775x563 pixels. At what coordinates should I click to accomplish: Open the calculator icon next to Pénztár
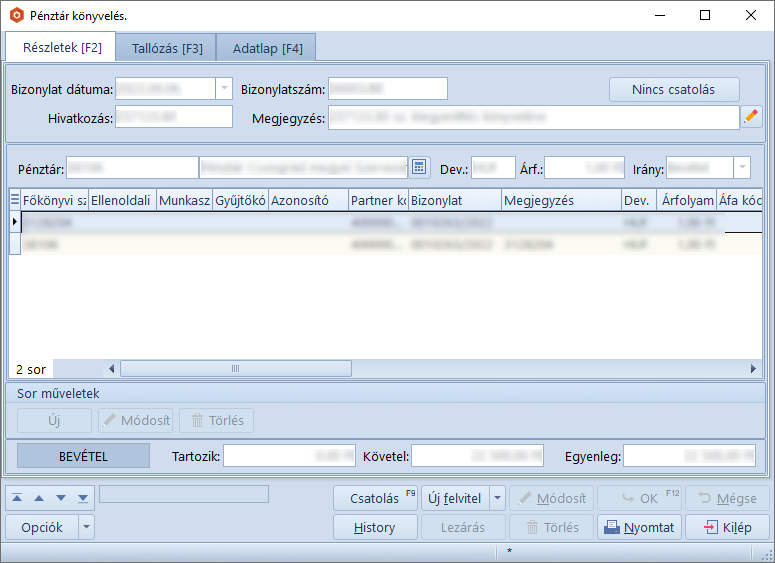pos(419,167)
